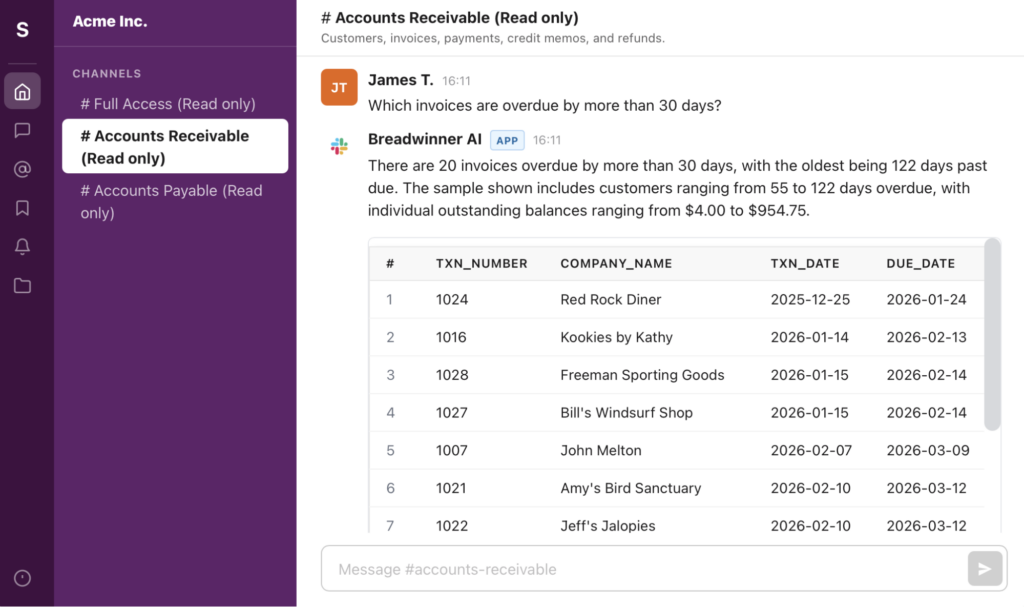Click transaction number 1022

coord(452,526)
